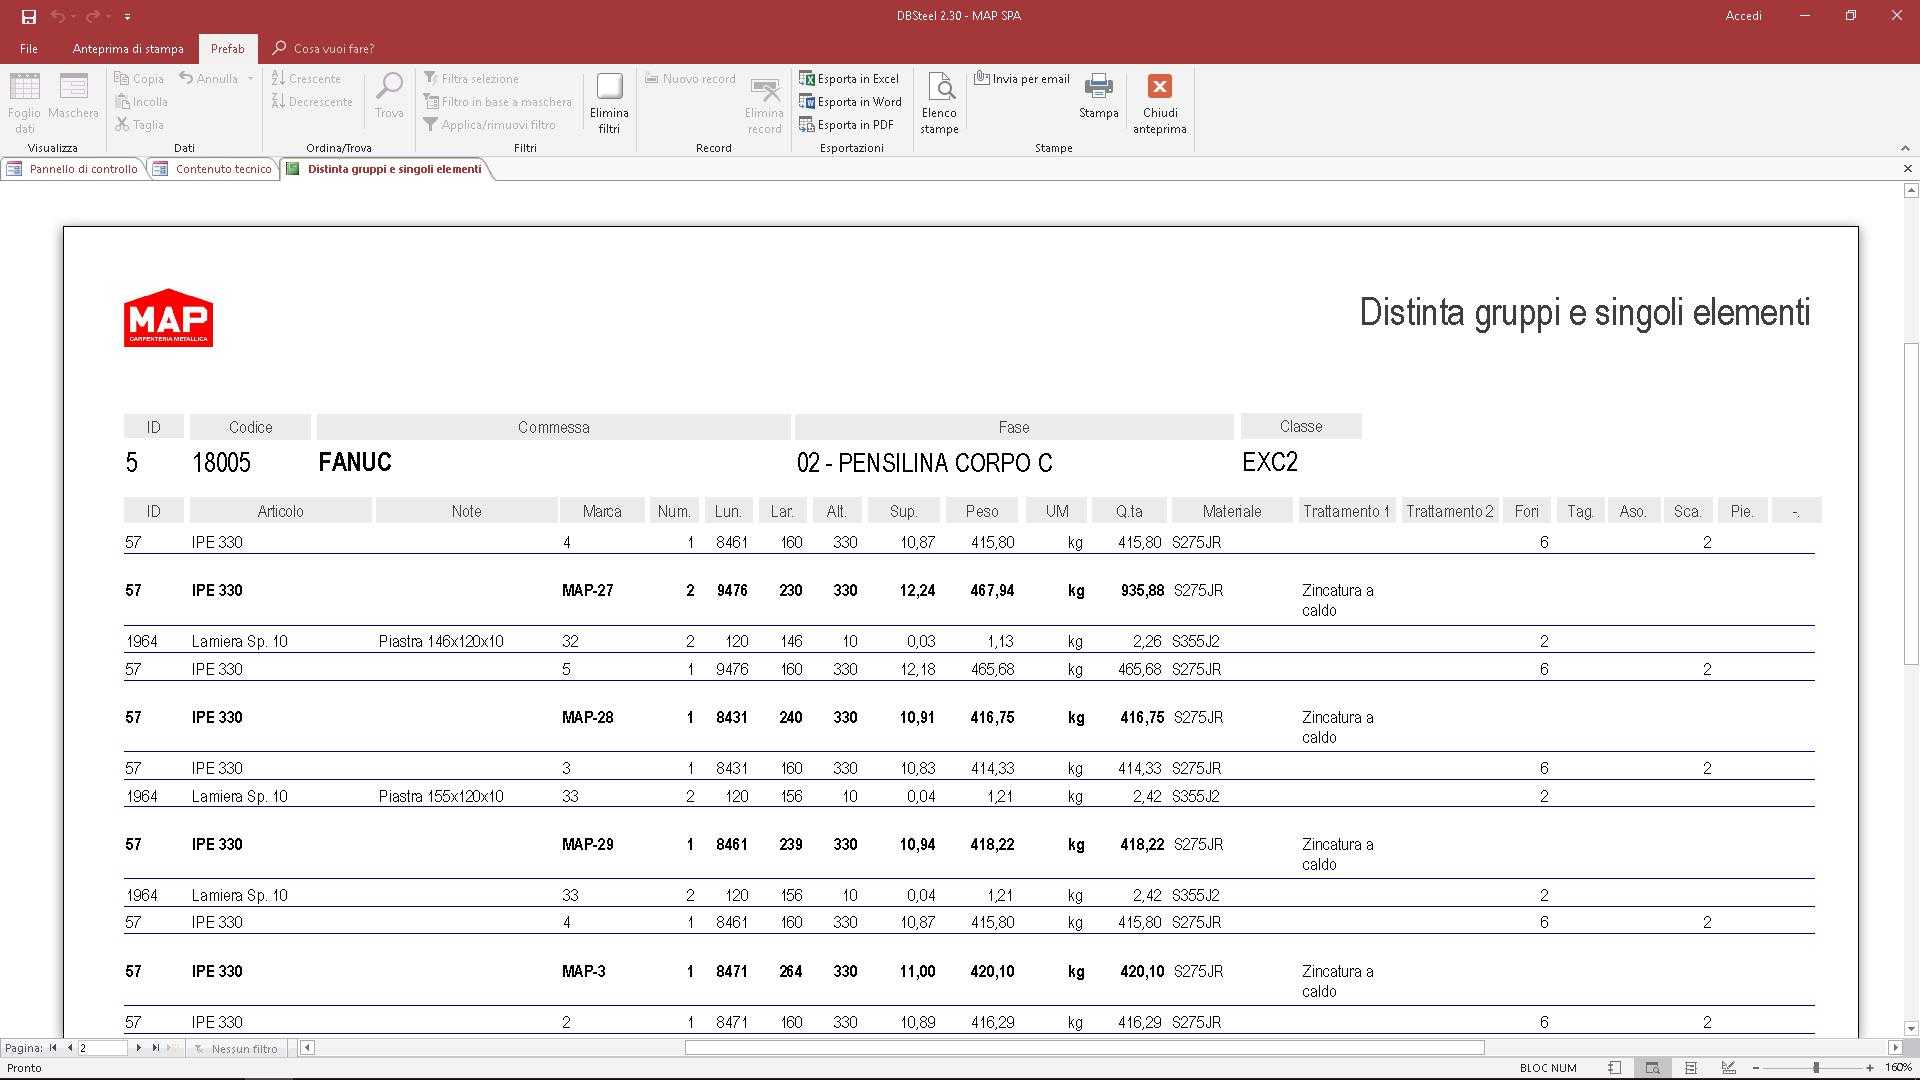This screenshot has height=1080, width=1920.
Task: Click the 160% zoom level value
Action: tap(1897, 1068)
